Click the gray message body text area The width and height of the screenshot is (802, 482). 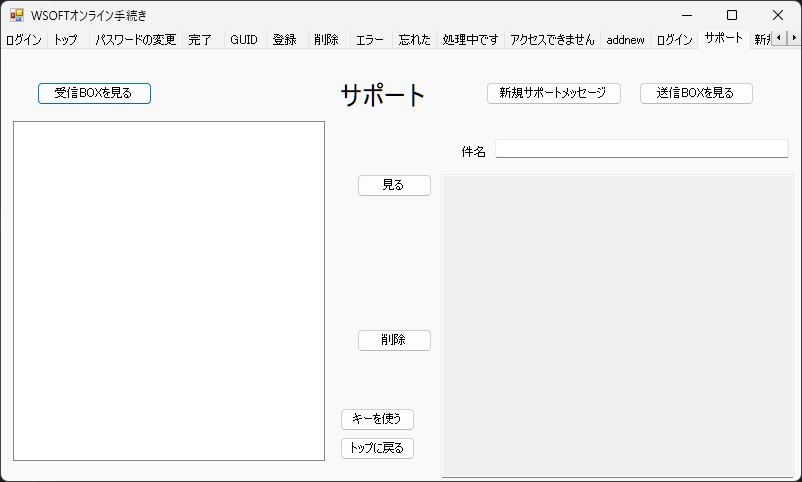[x=617, y=326]
